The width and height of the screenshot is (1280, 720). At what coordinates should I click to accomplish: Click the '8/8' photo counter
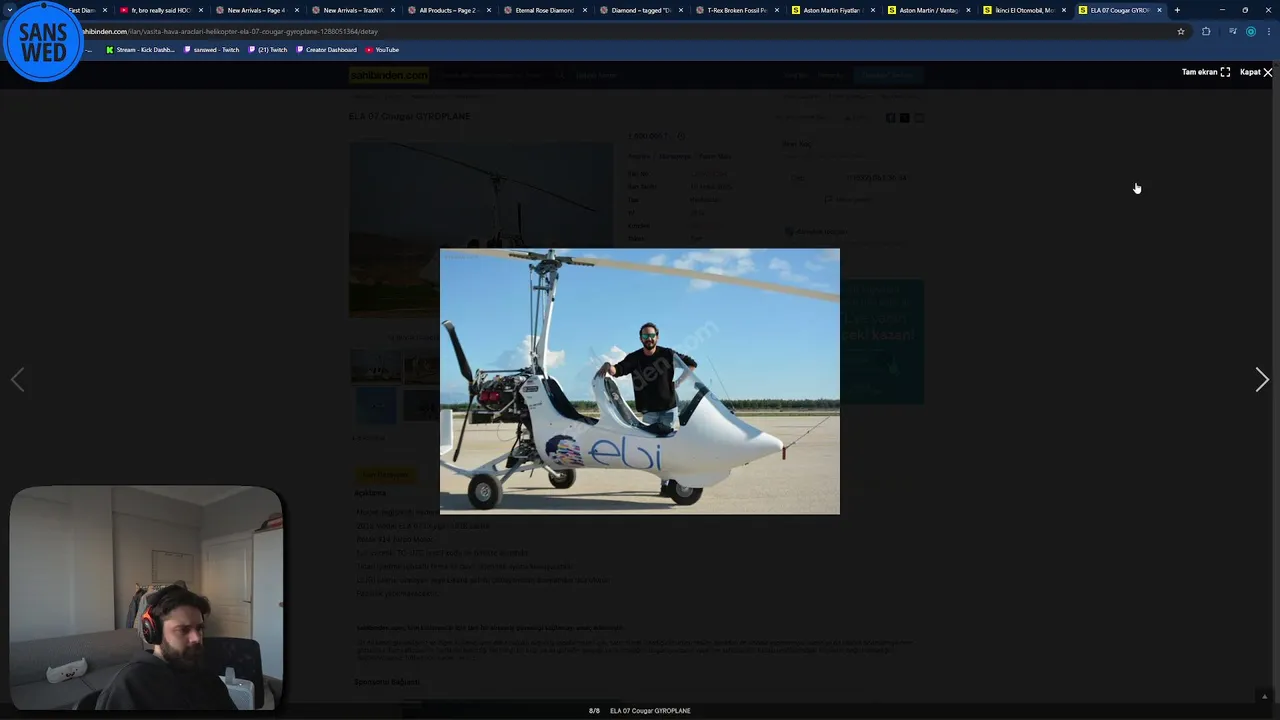click(x=594, y=711)
